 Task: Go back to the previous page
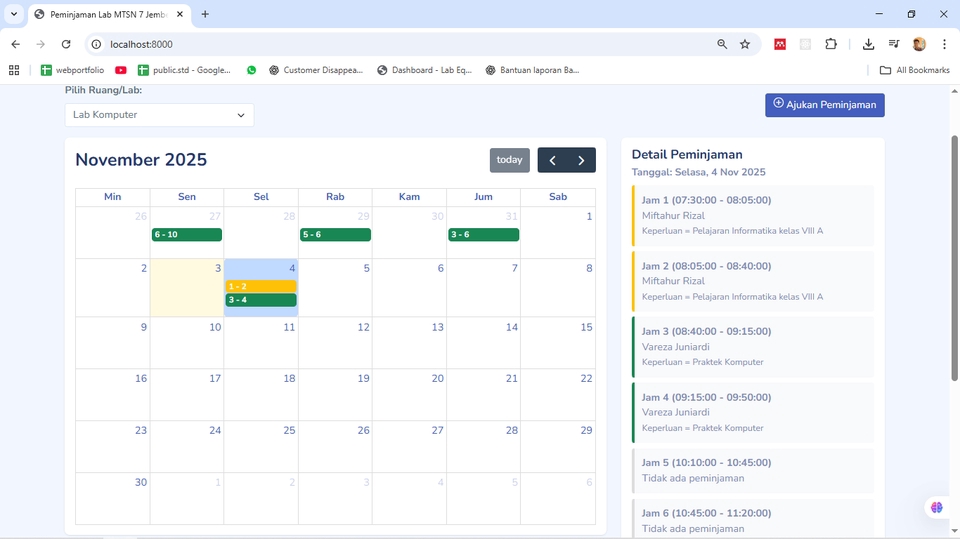click(15, 44)
